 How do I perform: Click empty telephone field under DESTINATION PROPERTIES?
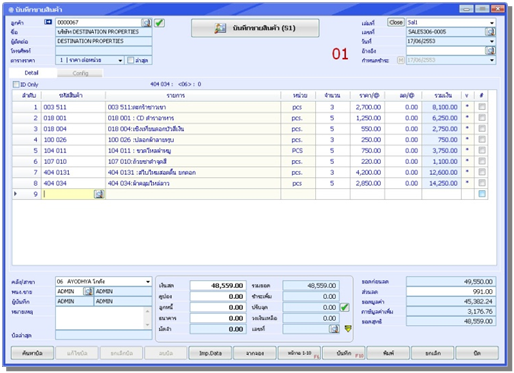pos(104,51)
